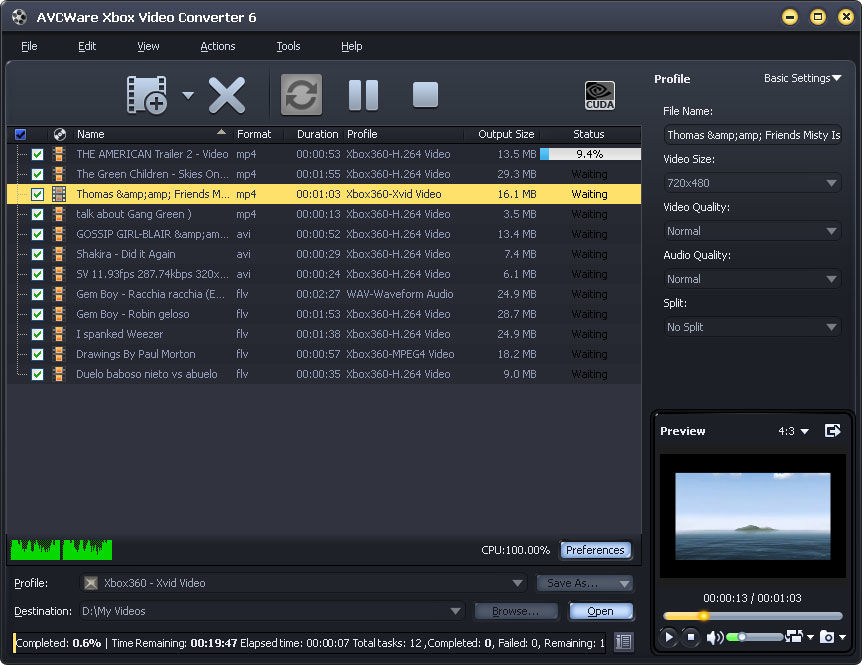Stop the conversion
Screen dimensions: 862x665
pos(426,95)
